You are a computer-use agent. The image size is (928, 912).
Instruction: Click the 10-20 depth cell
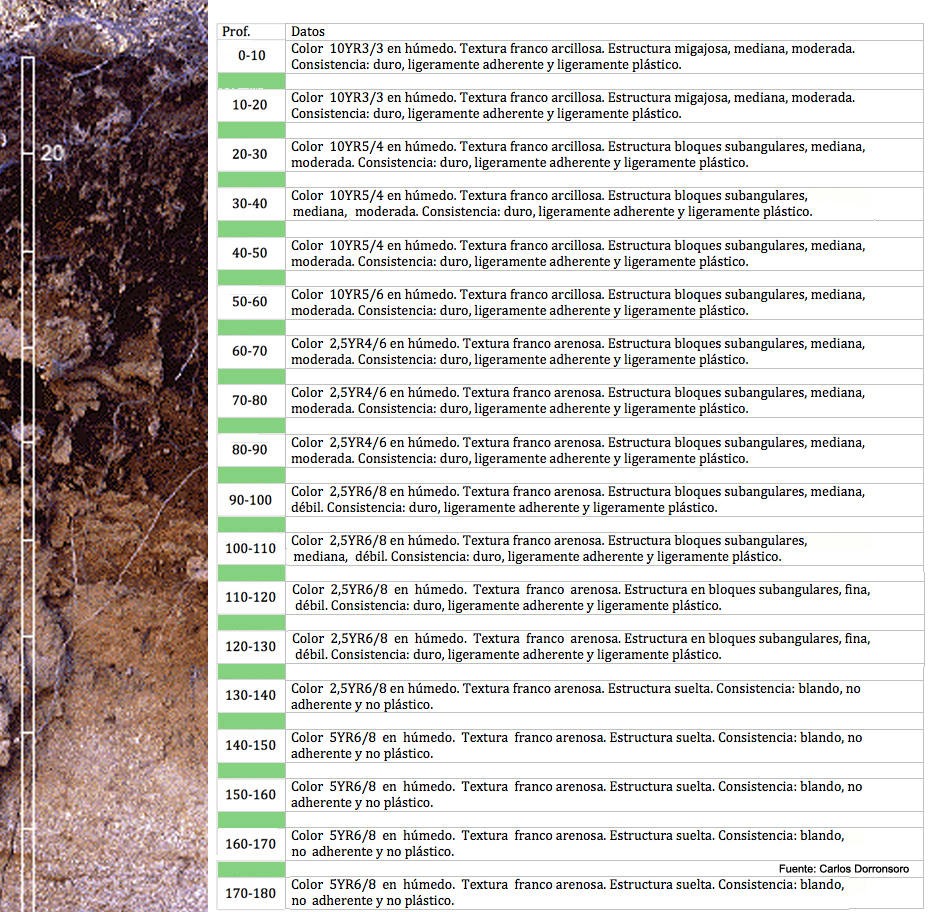(251, 105)
